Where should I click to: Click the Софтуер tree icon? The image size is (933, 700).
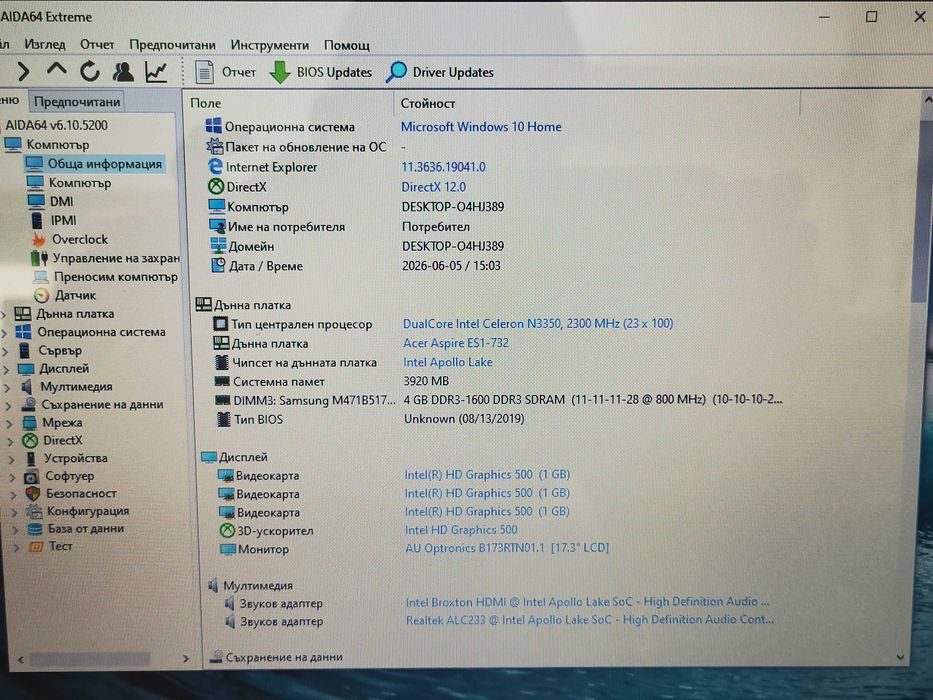click(31, 477)
